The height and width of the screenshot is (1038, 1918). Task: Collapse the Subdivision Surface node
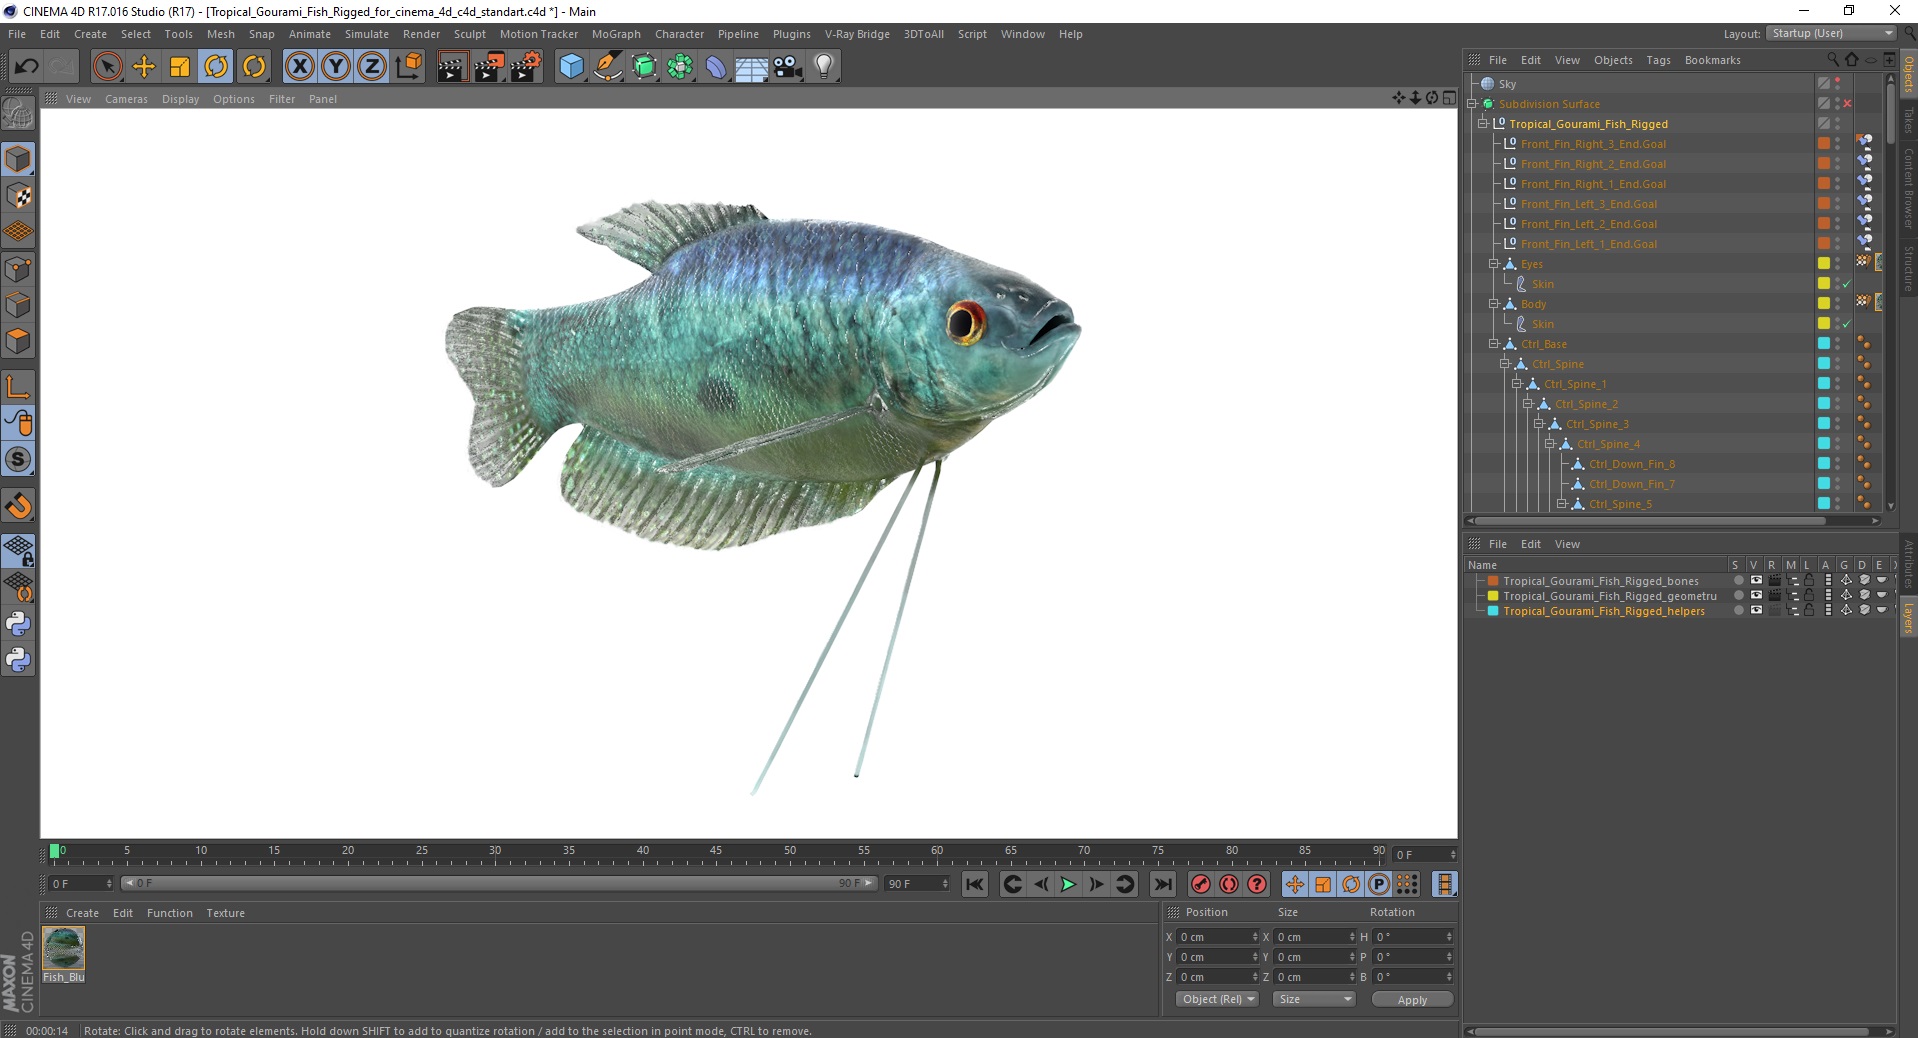coord(1472,104)
